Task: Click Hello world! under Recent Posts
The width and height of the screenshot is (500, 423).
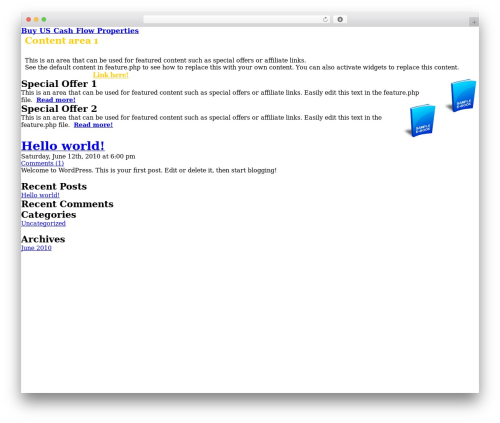Action: pos(40,195)
